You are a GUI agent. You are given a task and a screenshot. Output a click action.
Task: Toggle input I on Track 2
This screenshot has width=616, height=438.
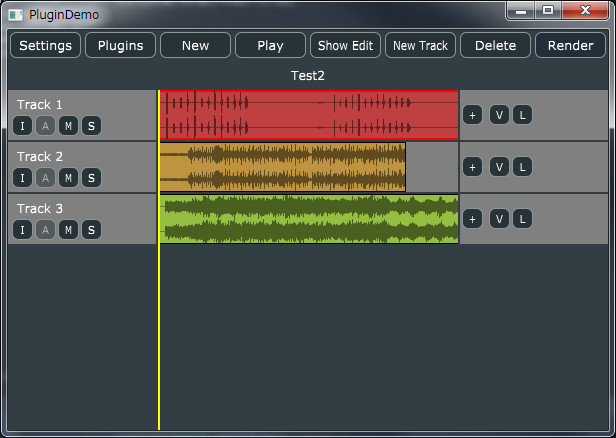point(22,178)
